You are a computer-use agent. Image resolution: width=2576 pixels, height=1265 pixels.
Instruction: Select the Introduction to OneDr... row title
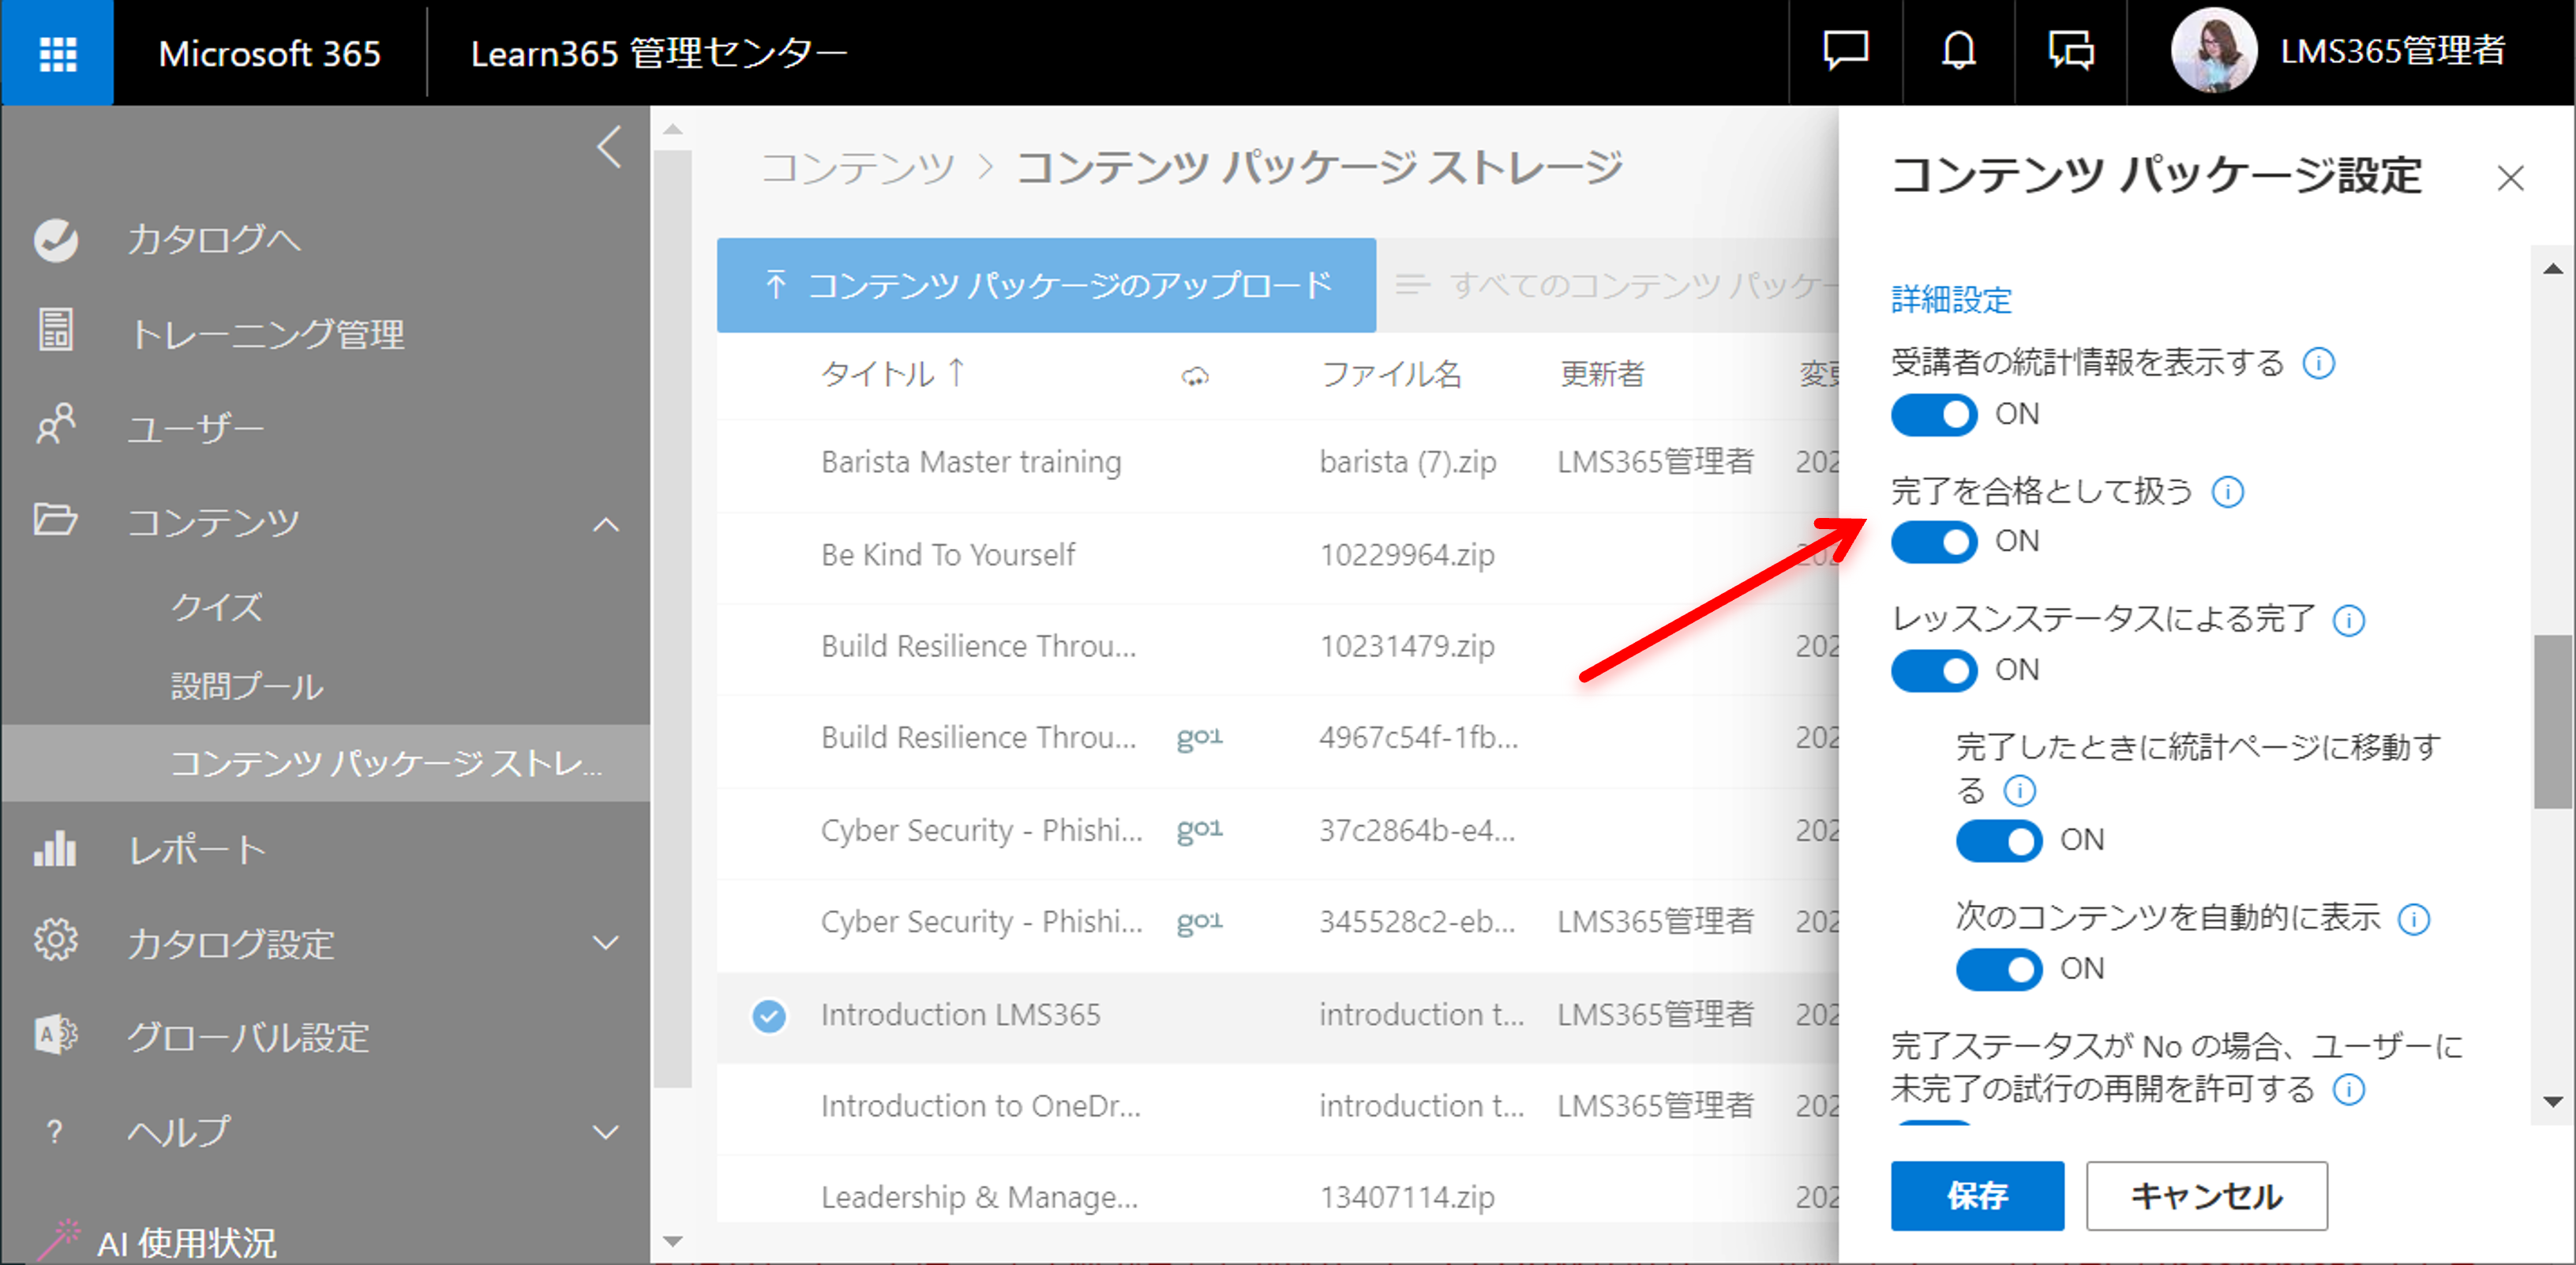click(x=981, y=1106)
